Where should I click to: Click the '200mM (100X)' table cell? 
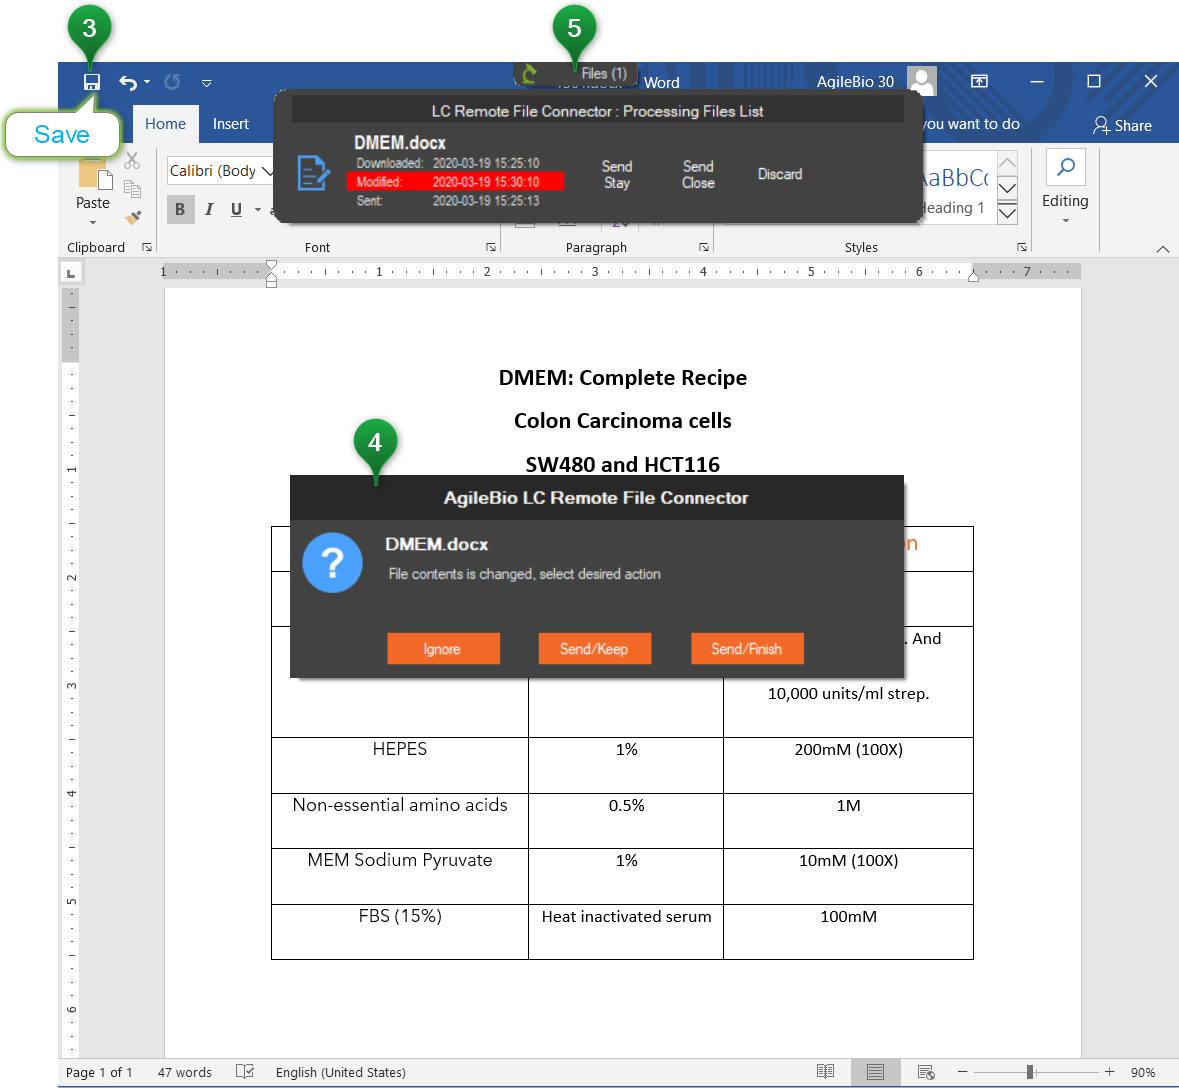(848, 765)
